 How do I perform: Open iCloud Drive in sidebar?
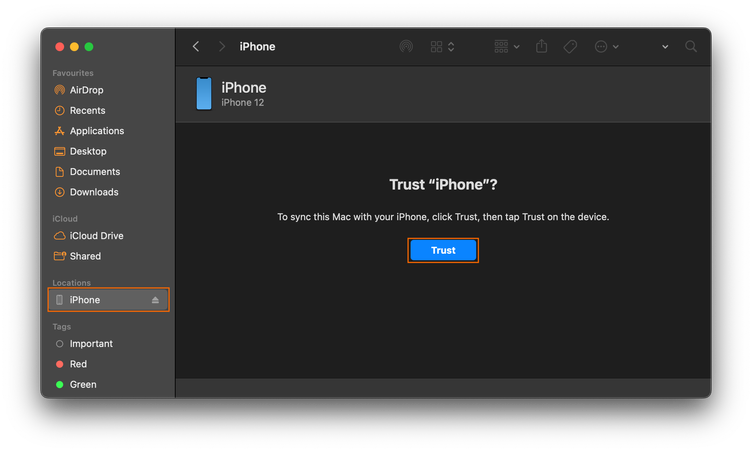tap(98, 236)
